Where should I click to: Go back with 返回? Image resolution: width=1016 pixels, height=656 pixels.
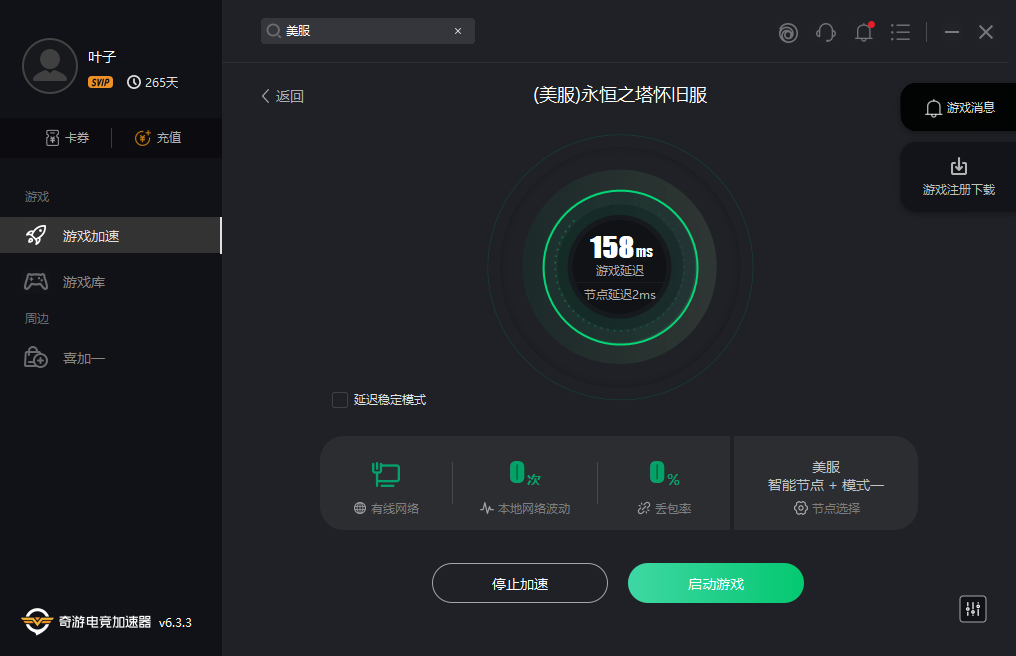283,96
